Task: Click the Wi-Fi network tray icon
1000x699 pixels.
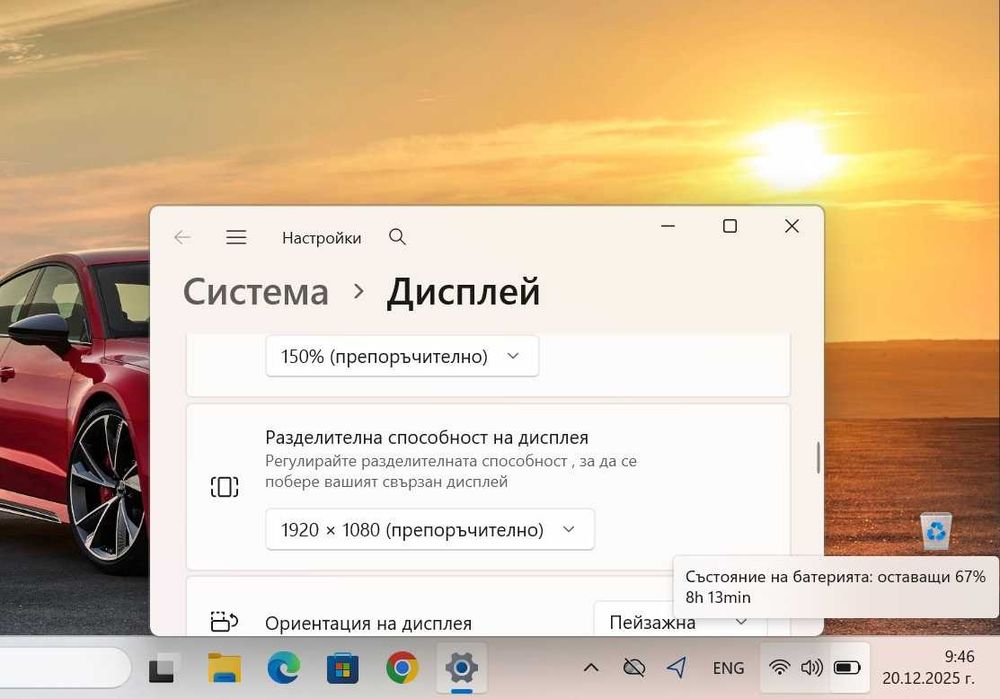Action: point(779,668)
